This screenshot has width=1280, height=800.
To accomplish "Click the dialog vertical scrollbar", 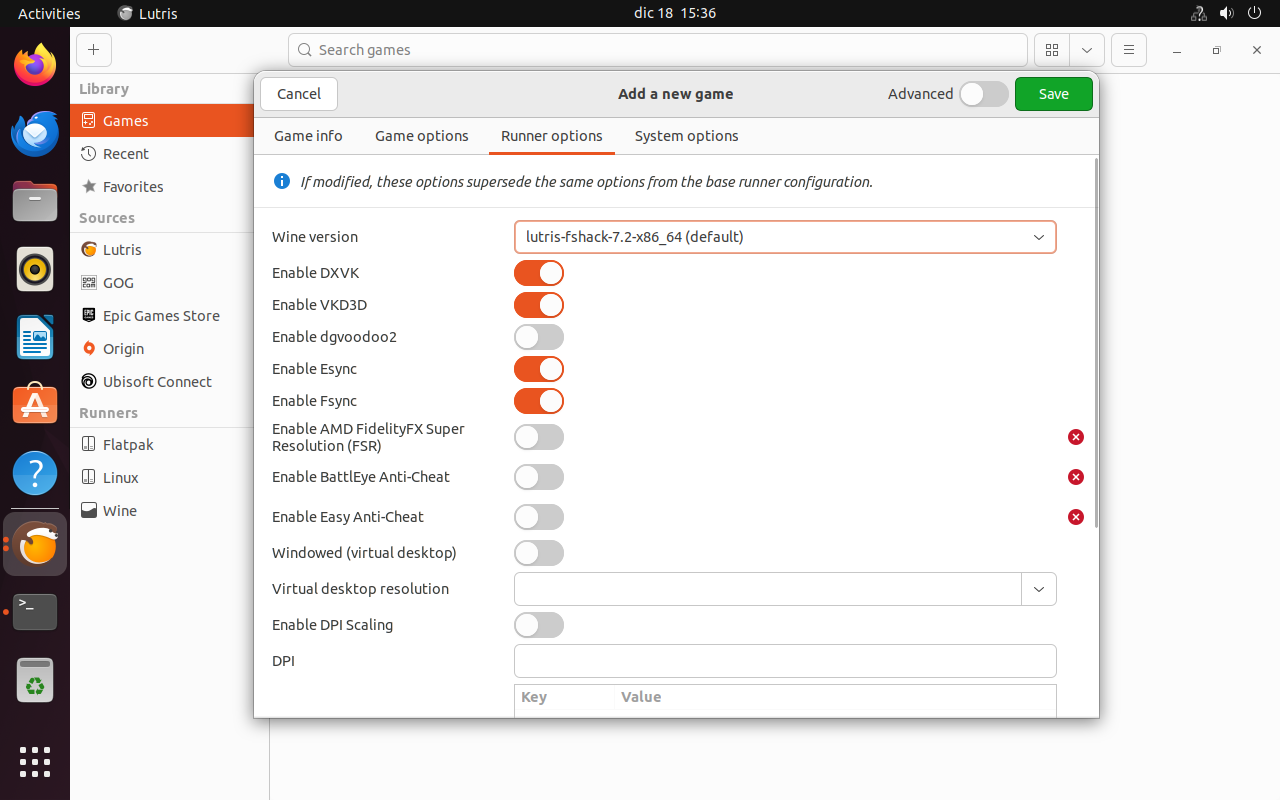I will click(1097, 342).
